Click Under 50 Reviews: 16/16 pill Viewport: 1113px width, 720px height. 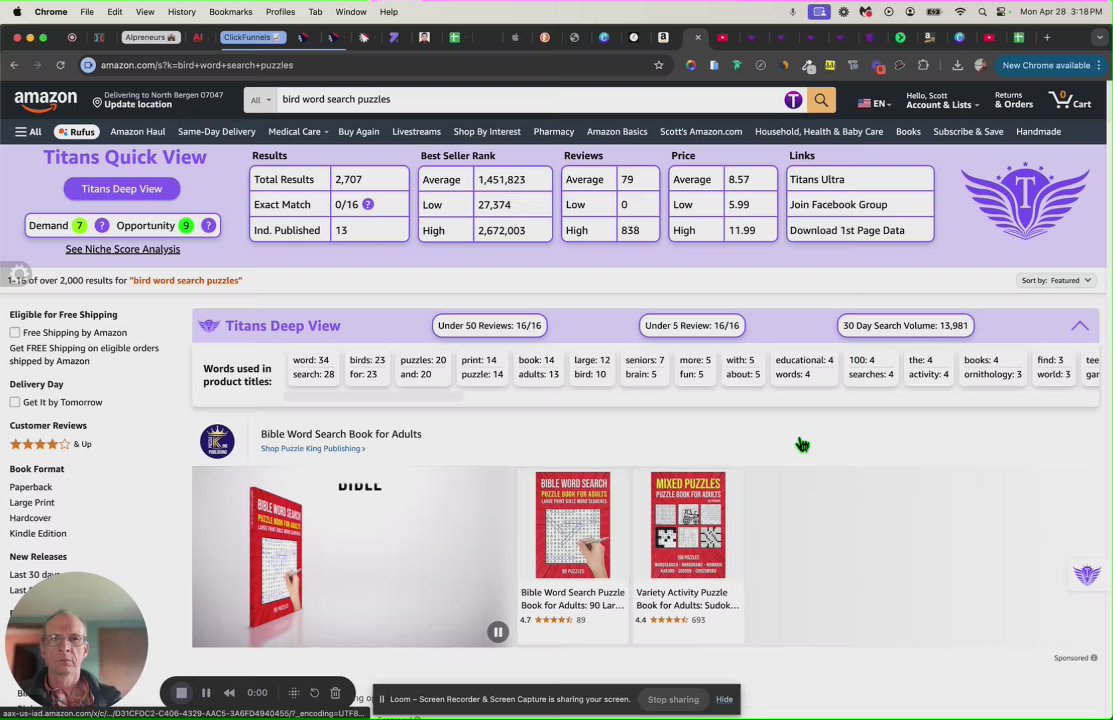point(489,326)
